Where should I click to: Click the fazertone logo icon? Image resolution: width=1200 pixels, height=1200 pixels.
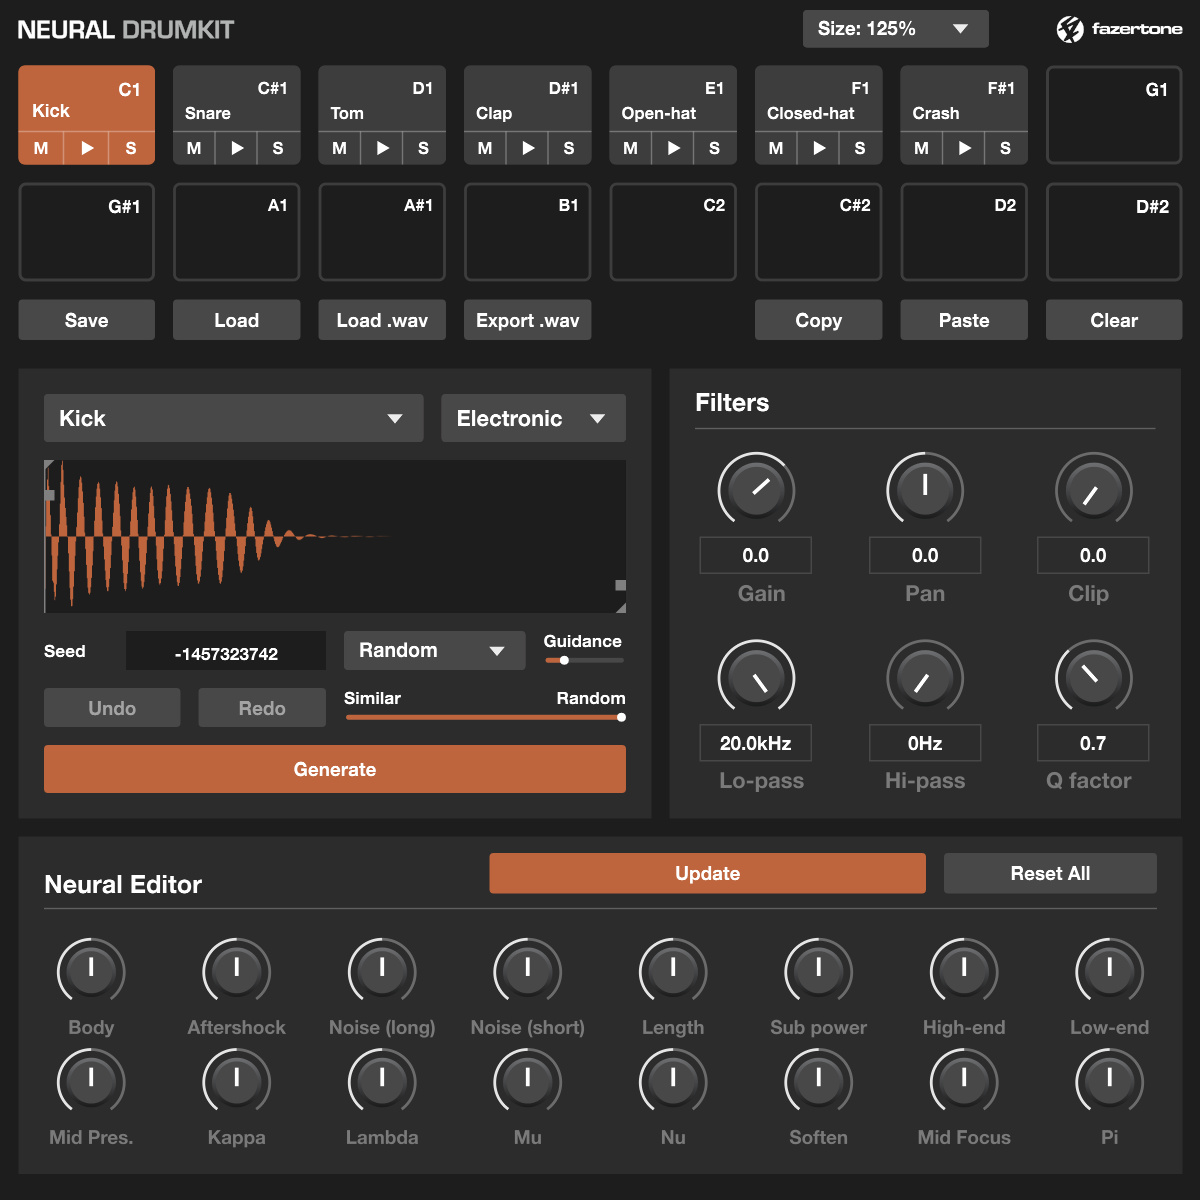[x=1071, y=28]
